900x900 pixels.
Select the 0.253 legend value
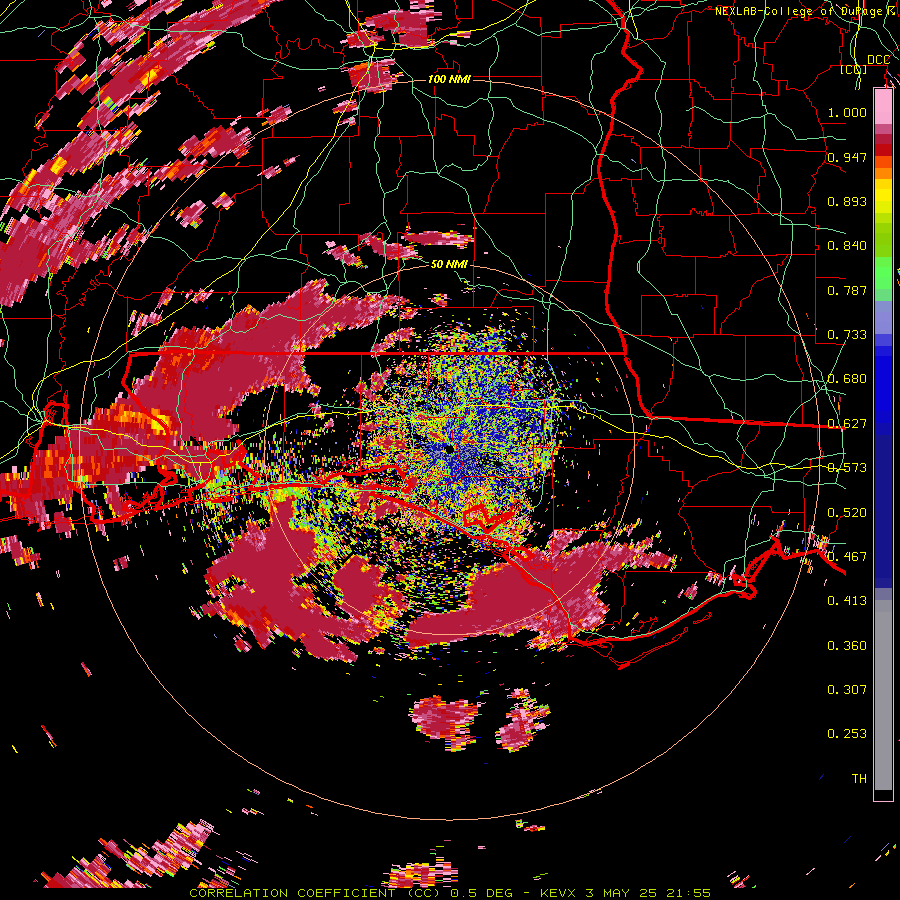pos(847,734)
